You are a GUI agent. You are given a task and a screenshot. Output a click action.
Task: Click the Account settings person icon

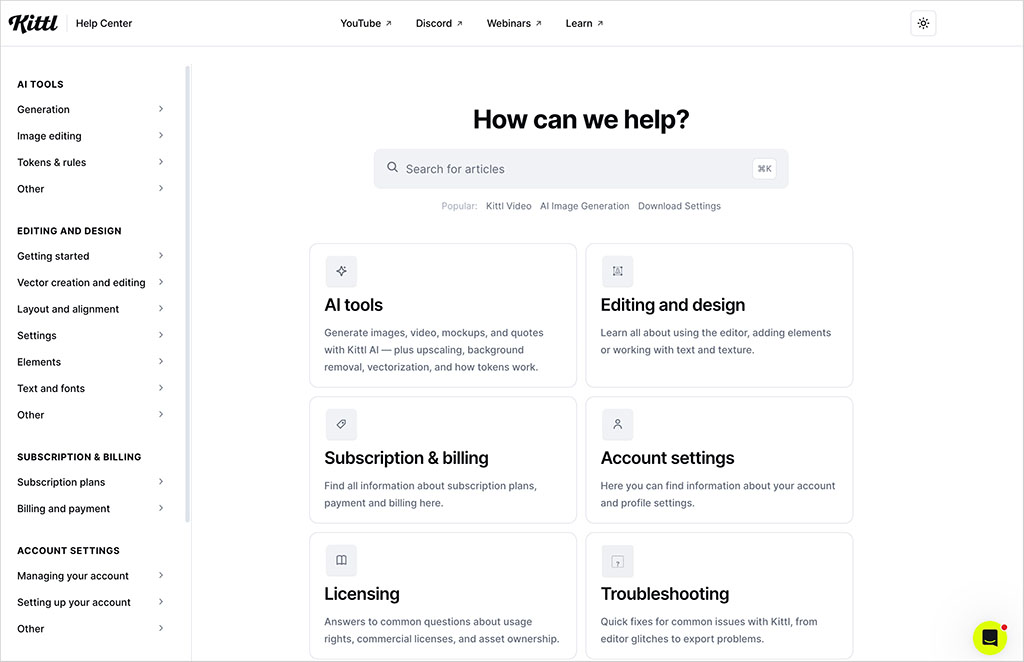617,424
